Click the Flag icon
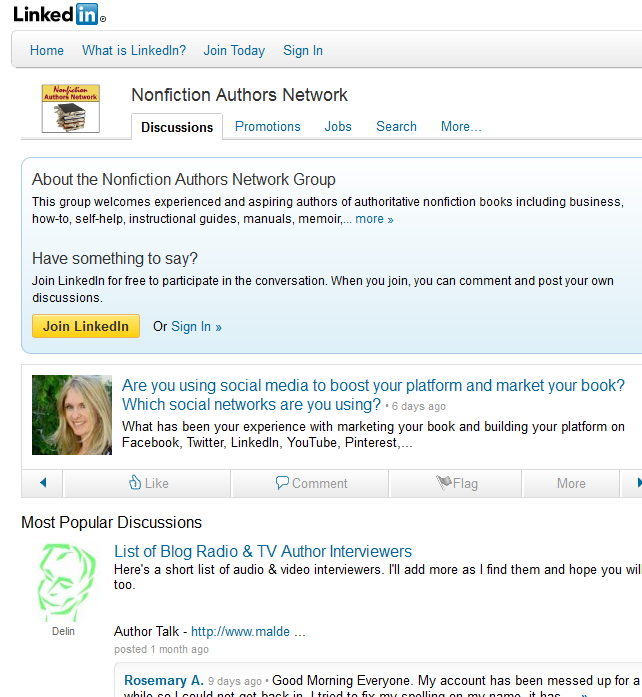 click(x=444, y=482)
